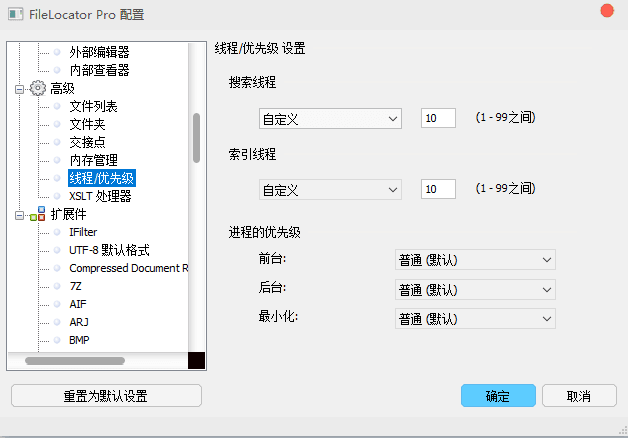Open the 搜索线程 mode dropdown
628x438 pixels.
tap(329, 119)
